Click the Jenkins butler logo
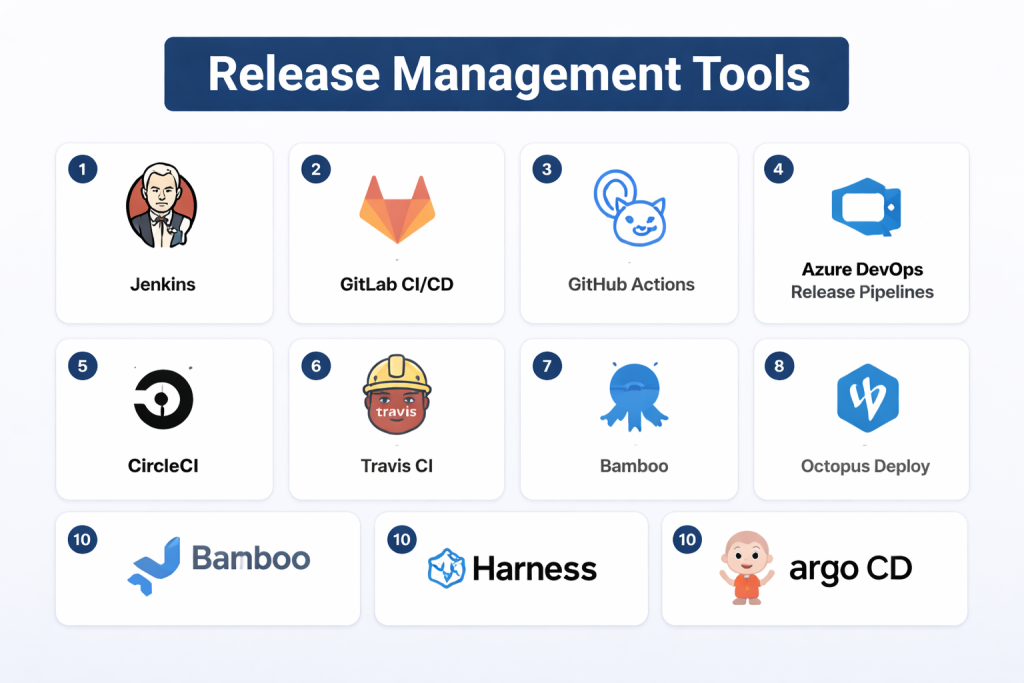Image resolution: width=1024 pixels, height=683 pixels. click(x=162, y=205)
